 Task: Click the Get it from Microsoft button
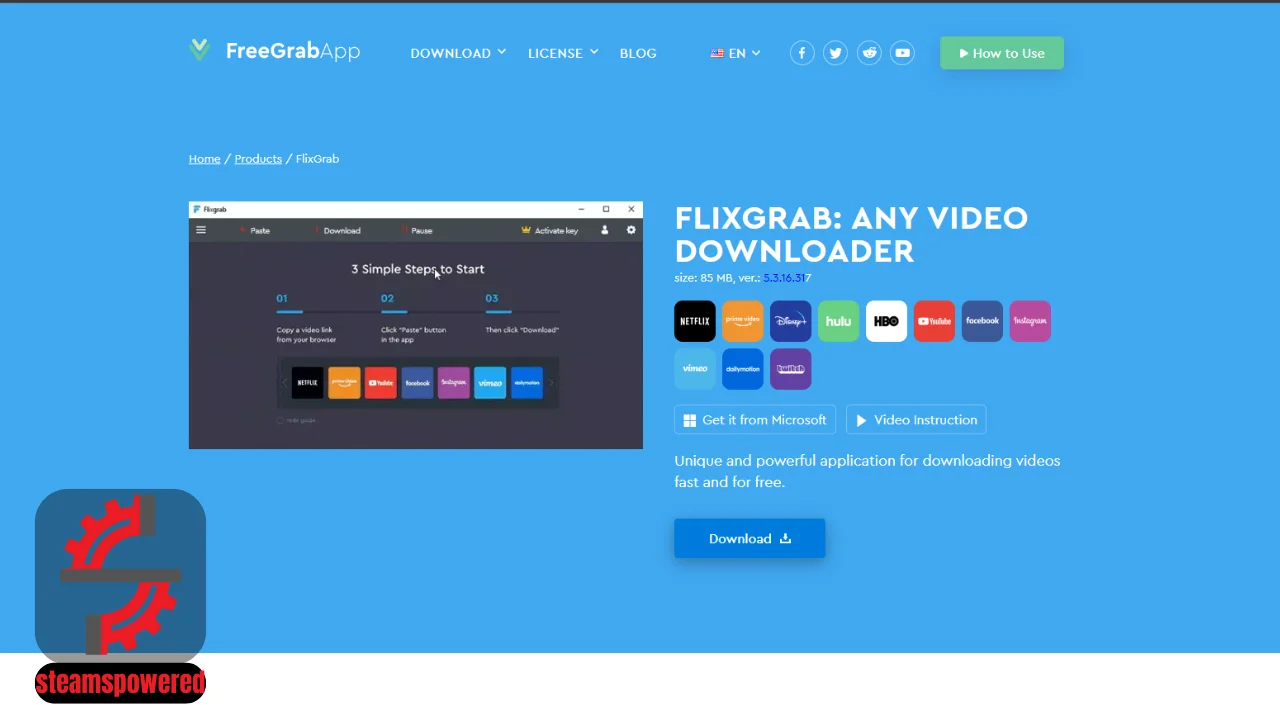pos(755,420)
